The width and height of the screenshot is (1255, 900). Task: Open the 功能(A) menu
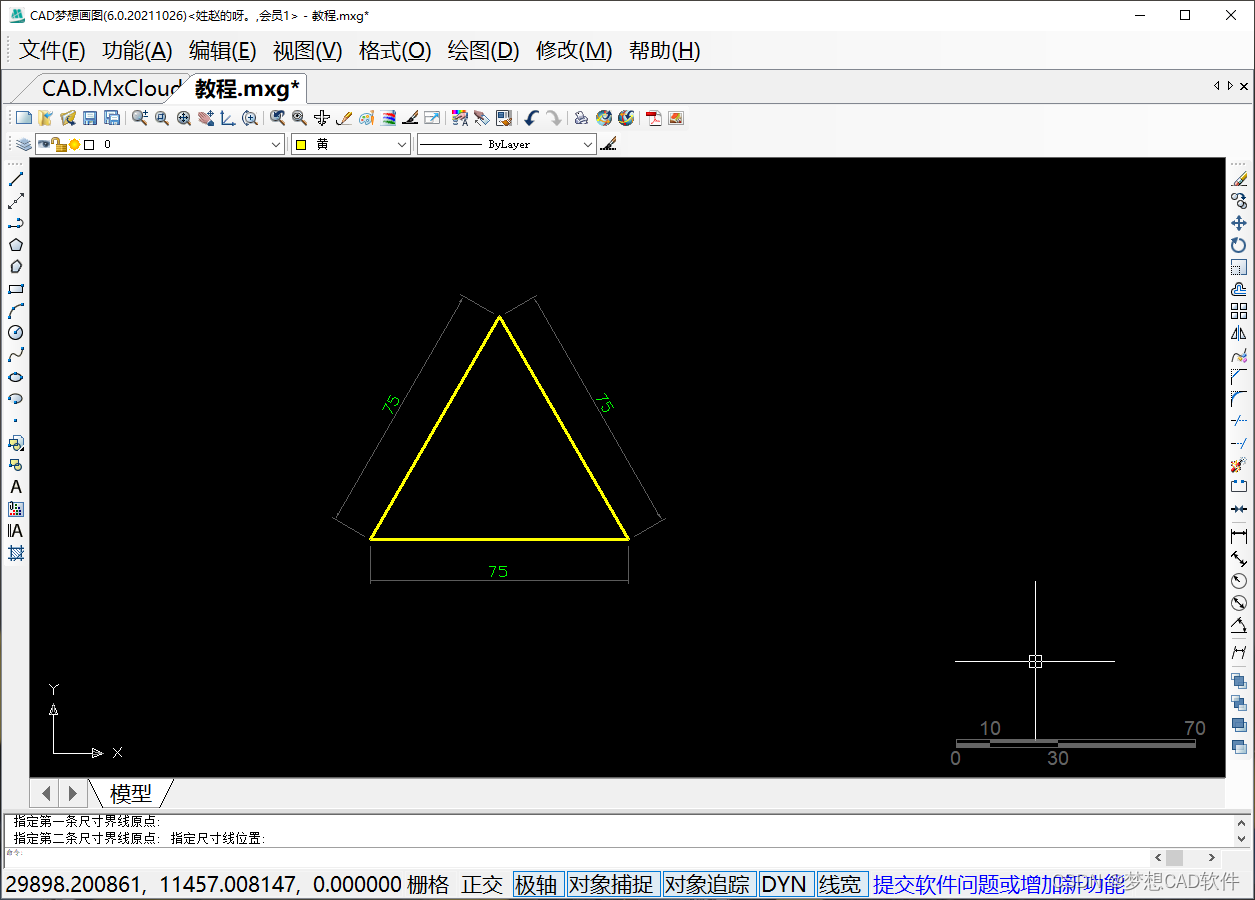point(137,51)
